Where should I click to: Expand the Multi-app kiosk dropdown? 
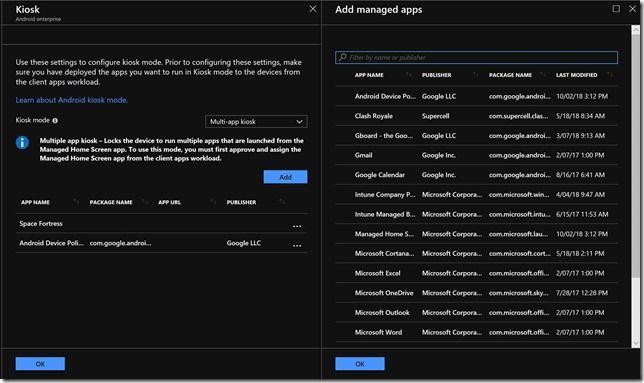pyautogui.click(x=256, y=122)
